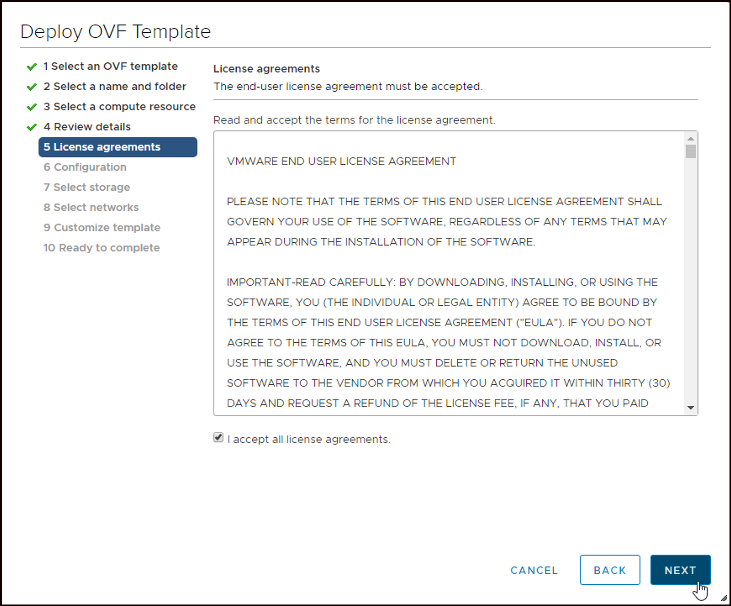This screenshot has width=731, height=606.
Task: Click green checkmark beside Select an OVF template
Action: pos(32,67)
